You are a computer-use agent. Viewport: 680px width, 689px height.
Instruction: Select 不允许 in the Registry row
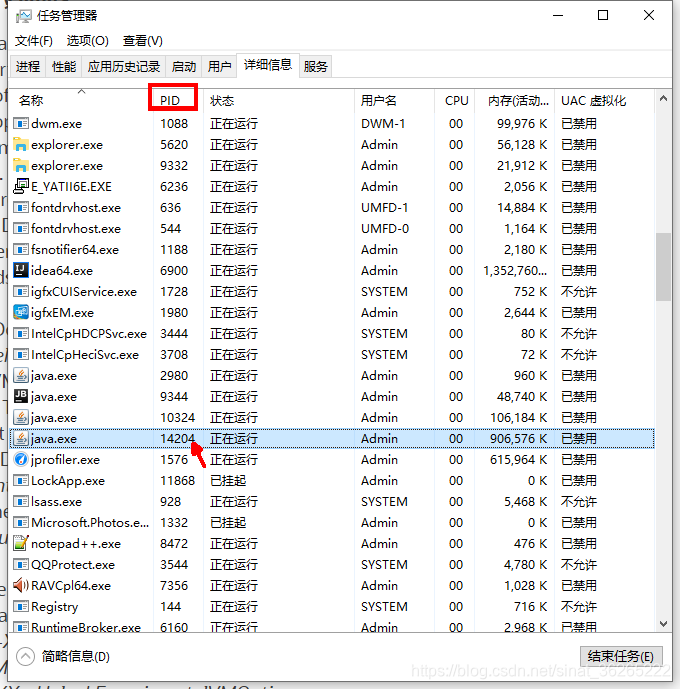579,607
